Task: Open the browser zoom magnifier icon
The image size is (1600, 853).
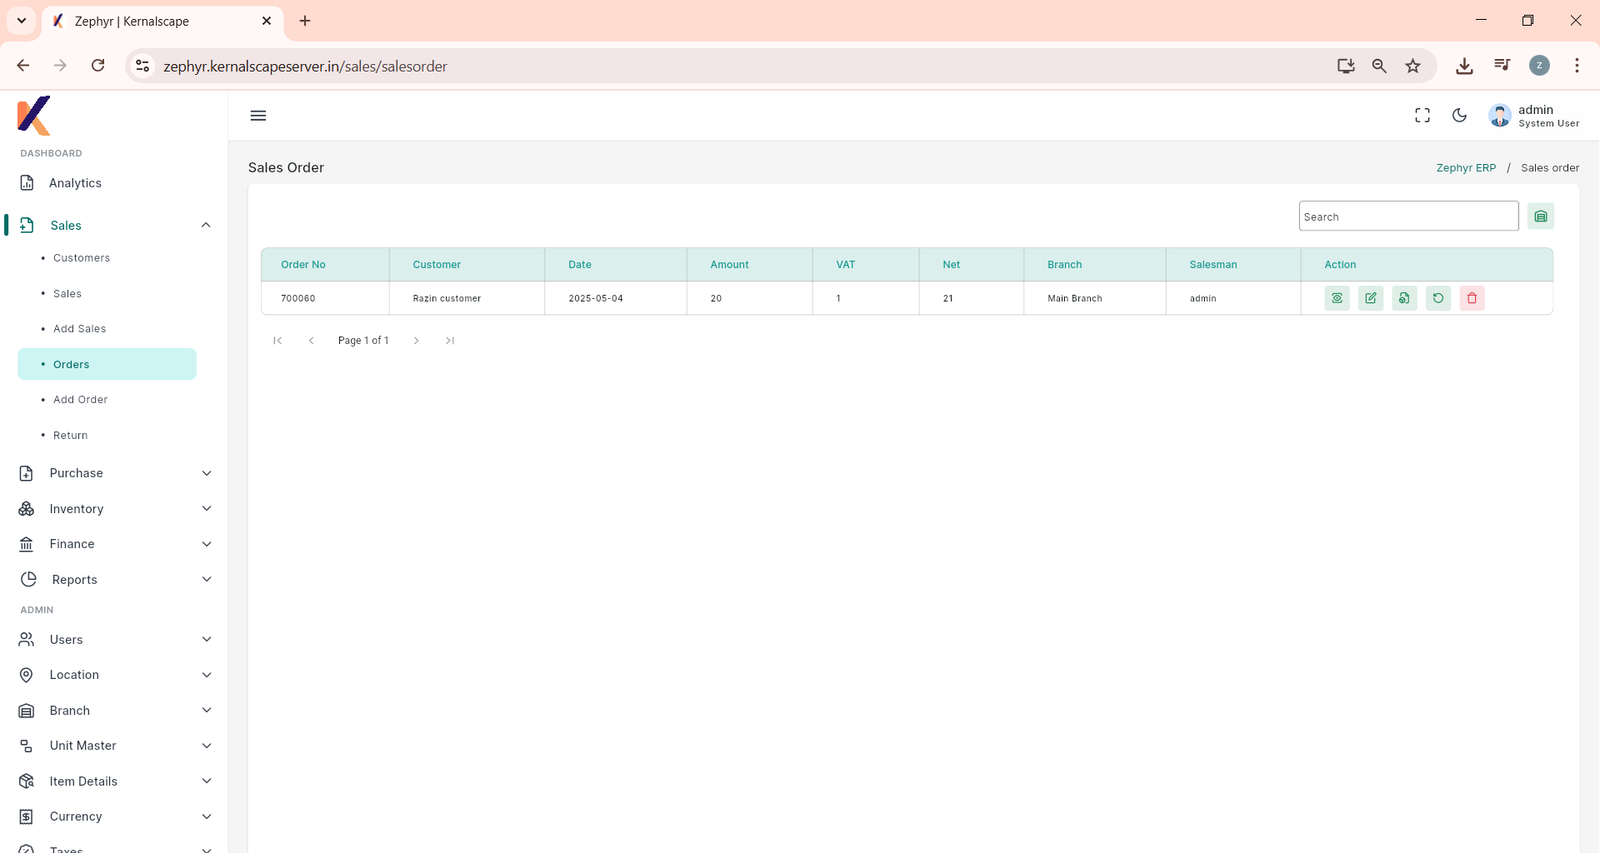Action: pyautogui.click(x=1379, y=66)
